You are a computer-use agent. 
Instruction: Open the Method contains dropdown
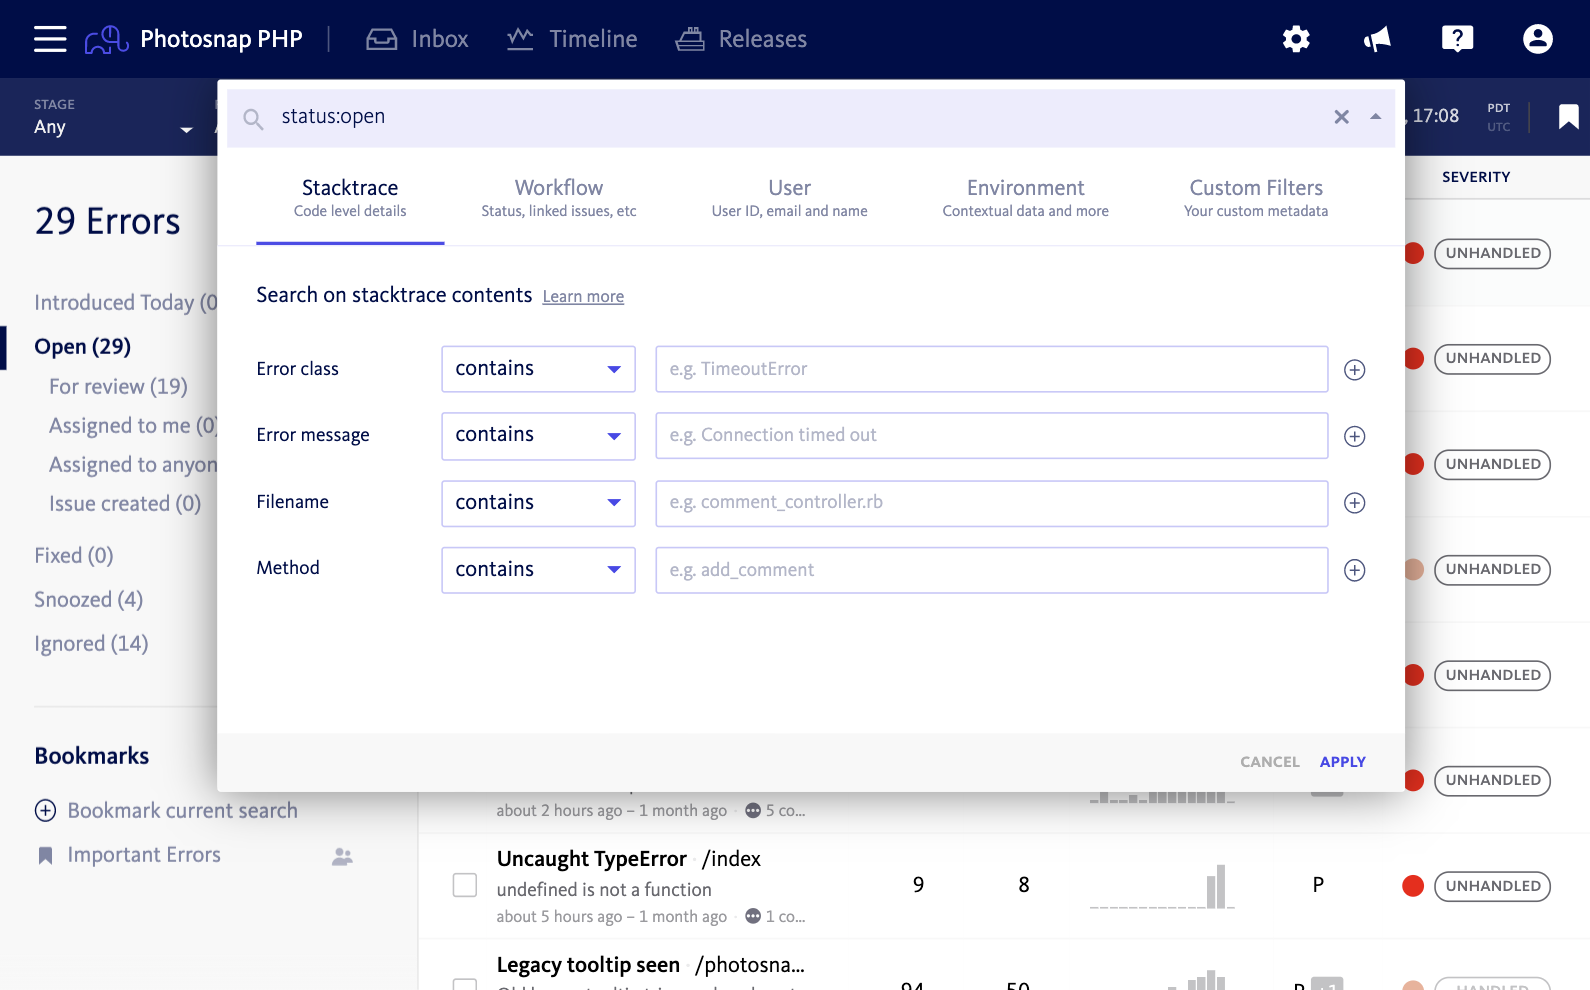pyautogui.click(x=538, y=570)
